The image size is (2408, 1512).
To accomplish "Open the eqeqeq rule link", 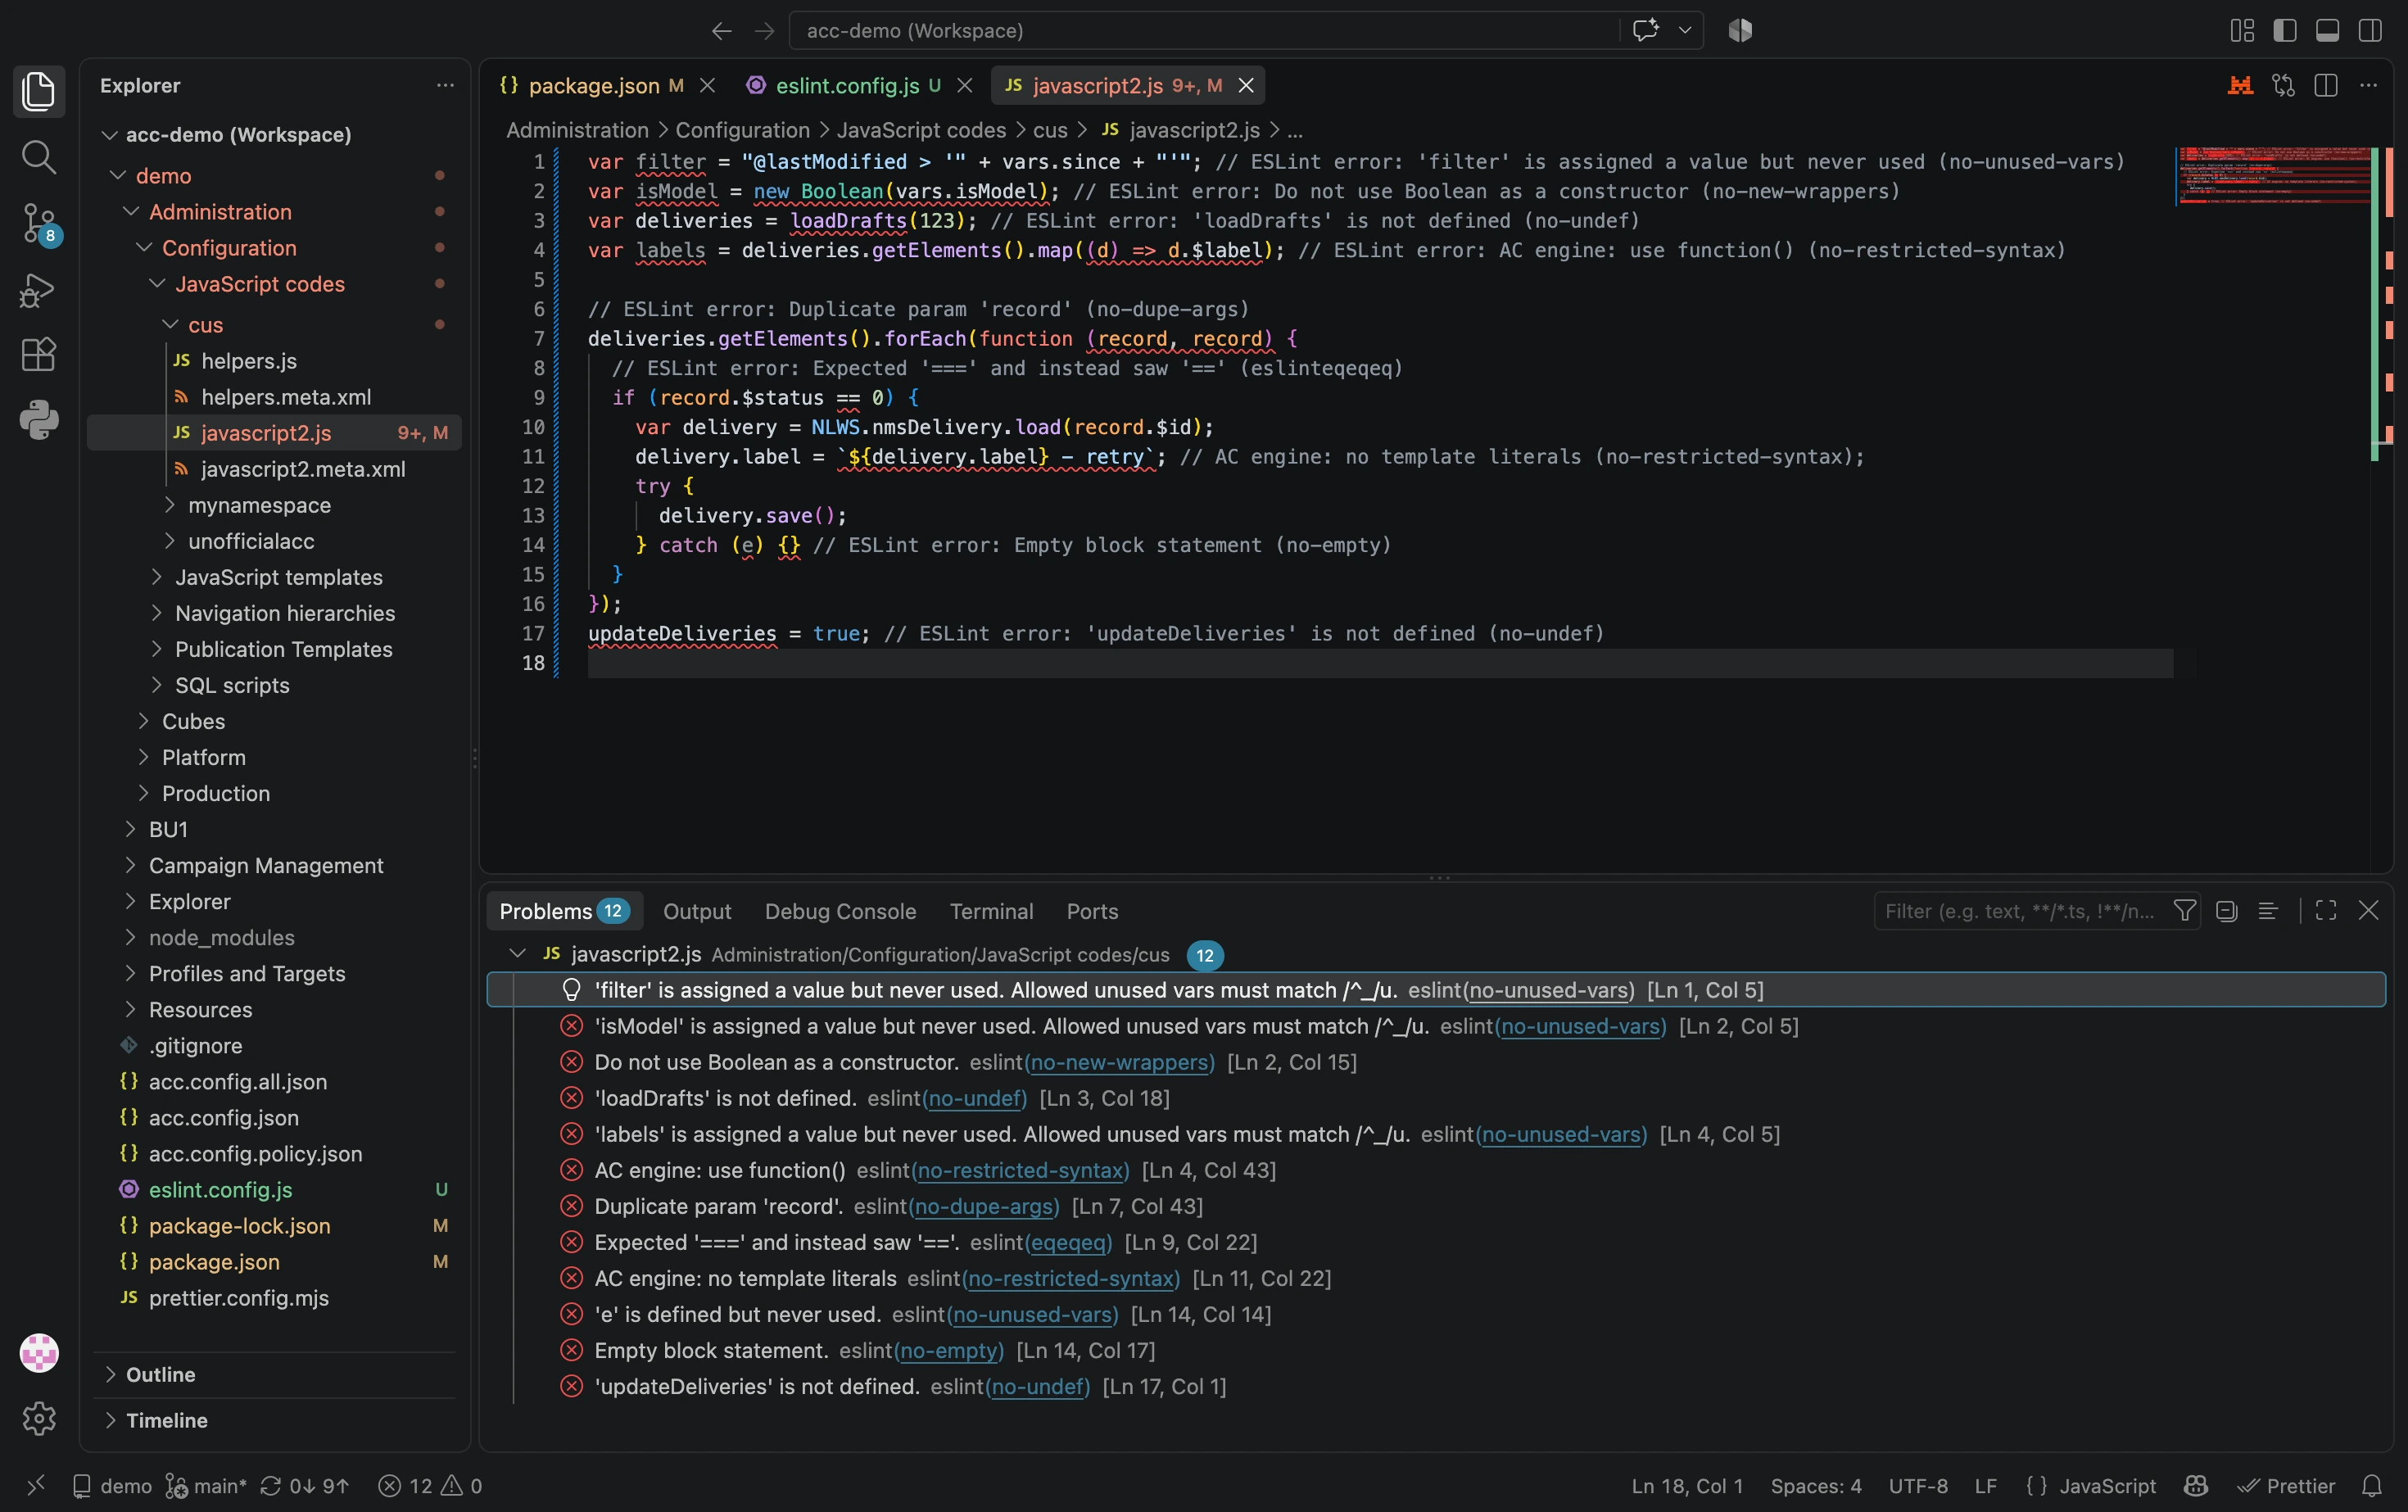I will point(1068,1242).
